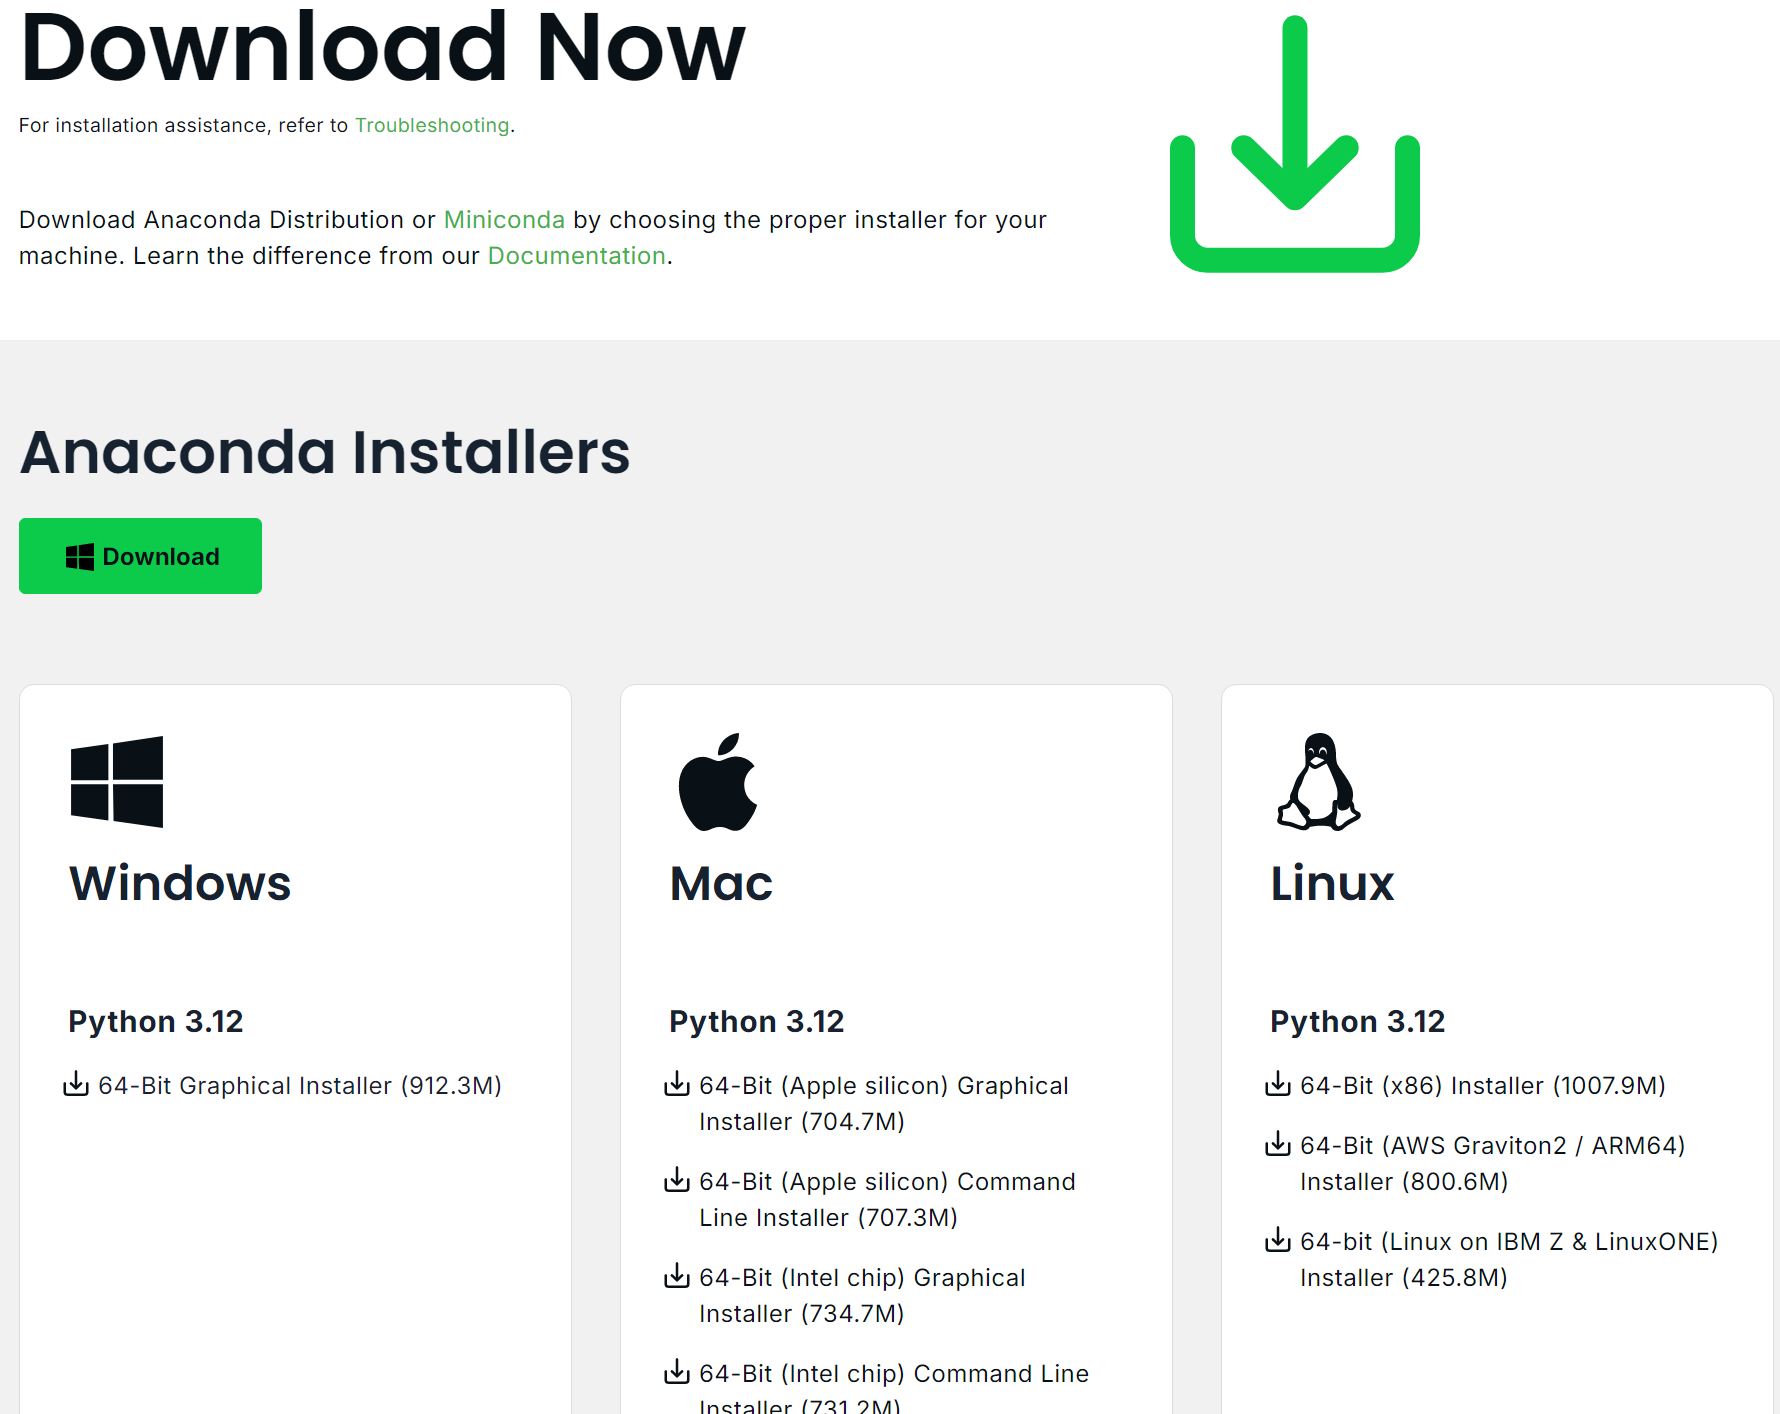Image resolution: width=1780 pixels, height=1414 pixels.
Task: Click the 'Mac' card heading
Action: (x=721, y=884)
